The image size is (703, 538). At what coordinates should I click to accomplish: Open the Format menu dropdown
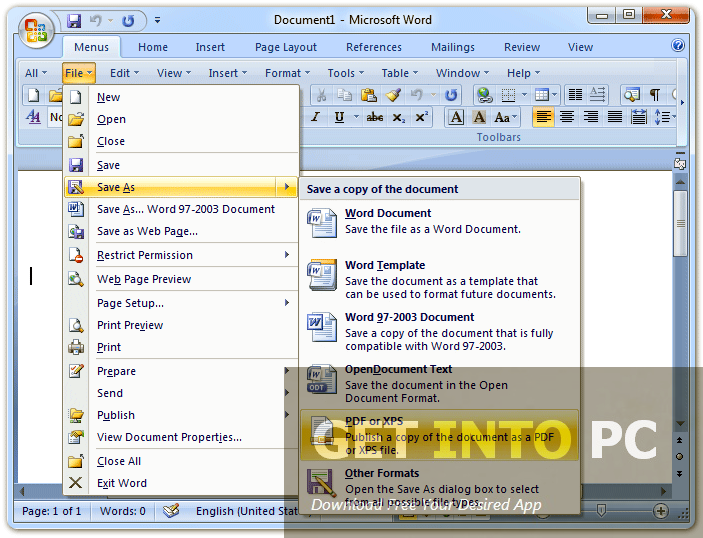point(287,73)
